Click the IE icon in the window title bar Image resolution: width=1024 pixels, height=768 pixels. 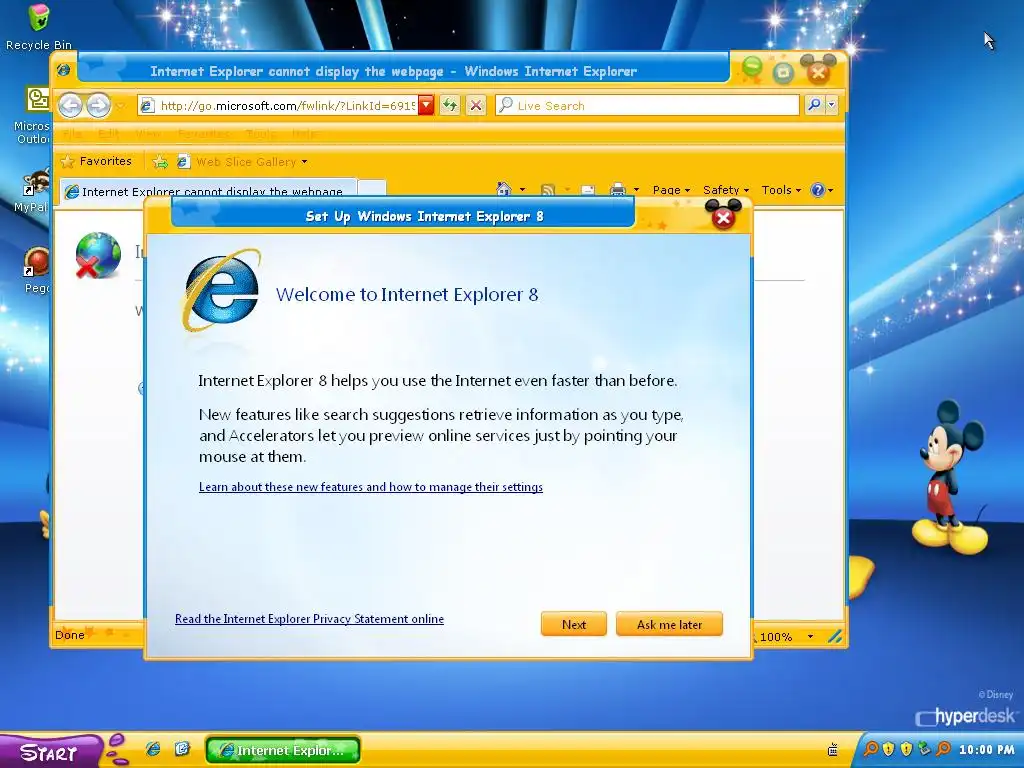(x=63, y=70)
